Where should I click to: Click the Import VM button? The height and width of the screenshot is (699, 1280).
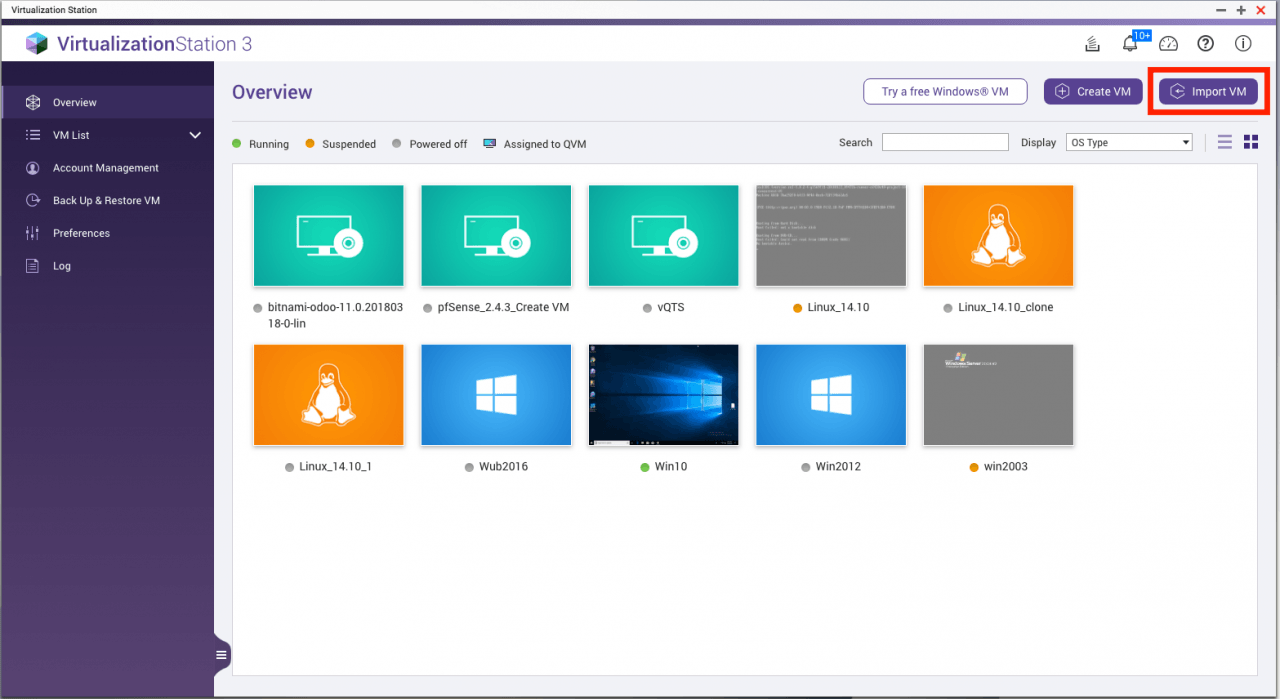[1208, 92]
